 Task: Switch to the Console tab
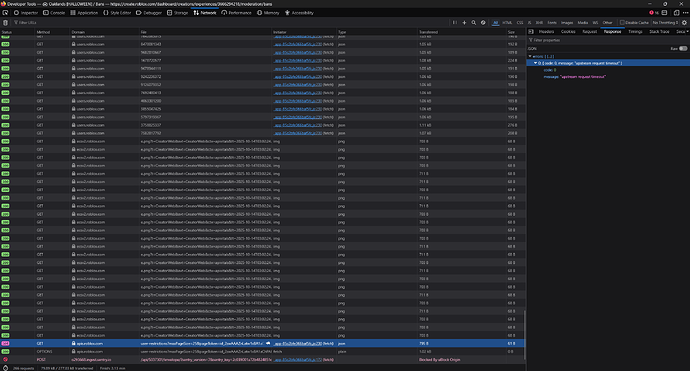[54, 13]
